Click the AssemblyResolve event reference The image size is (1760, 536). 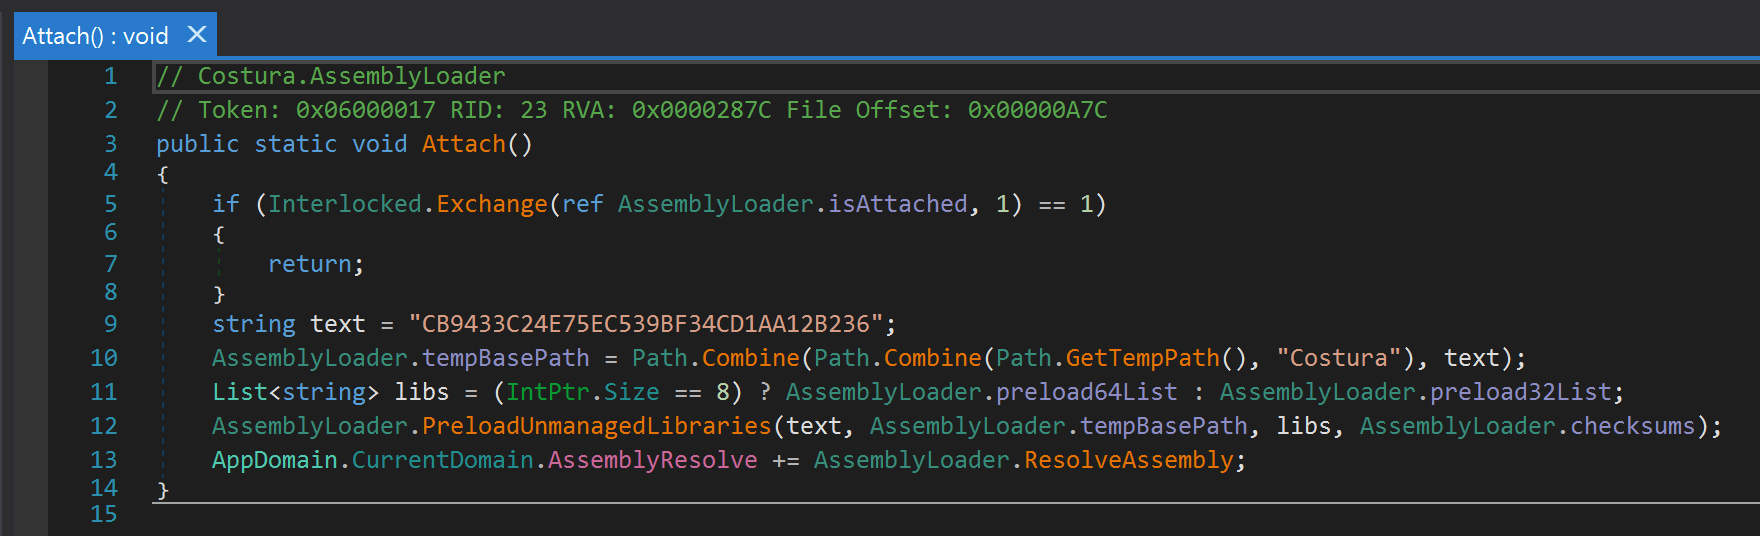pos(652,460)
